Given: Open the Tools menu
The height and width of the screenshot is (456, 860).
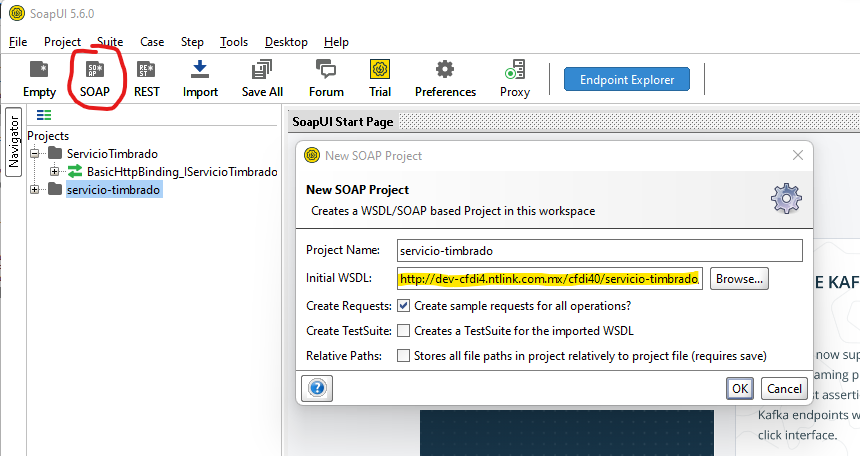Looking at the screenshot, I should tap(234, 42).
